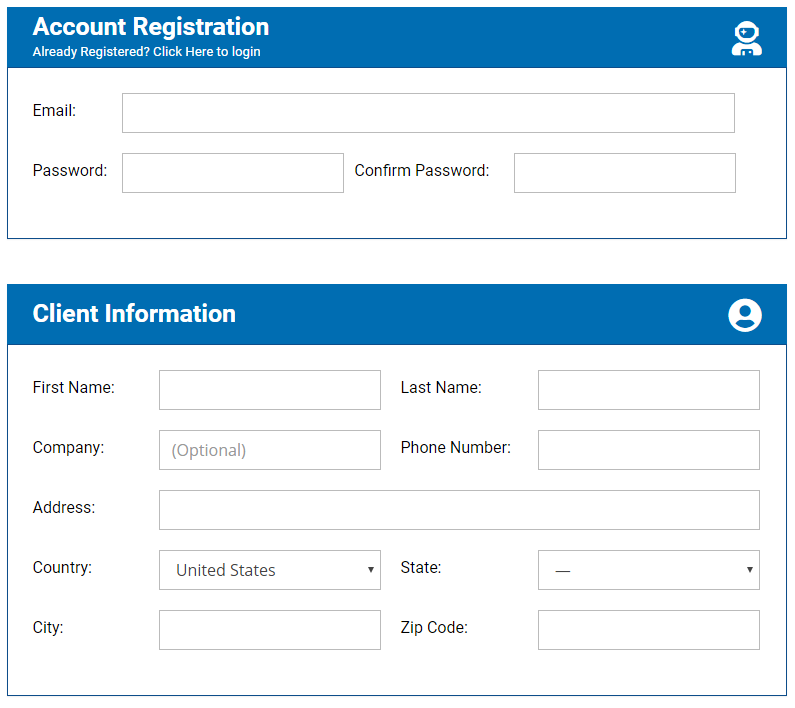Screen dimensions: 795x708
Task: Focus the Last Name input box
Action: tap(648, 390)
